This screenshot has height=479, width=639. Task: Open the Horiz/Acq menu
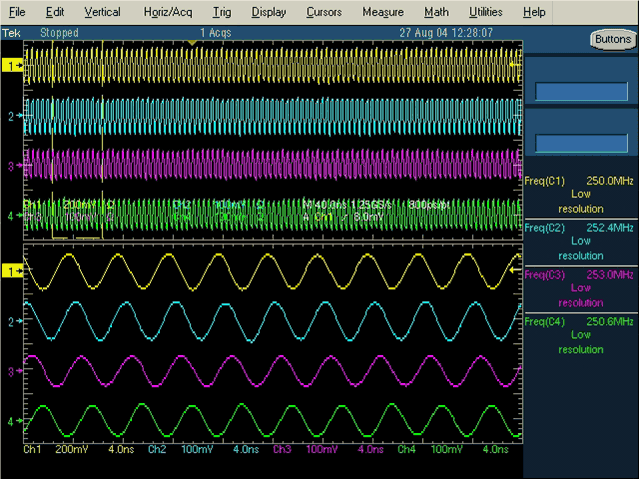click(166, 12)
